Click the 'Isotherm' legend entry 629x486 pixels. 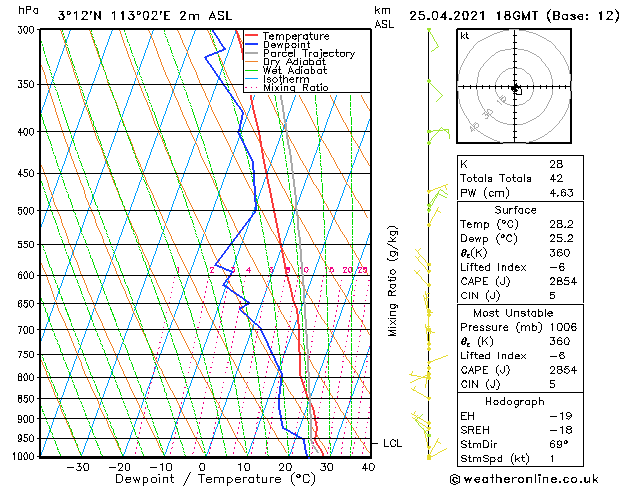tap(286, 79)
